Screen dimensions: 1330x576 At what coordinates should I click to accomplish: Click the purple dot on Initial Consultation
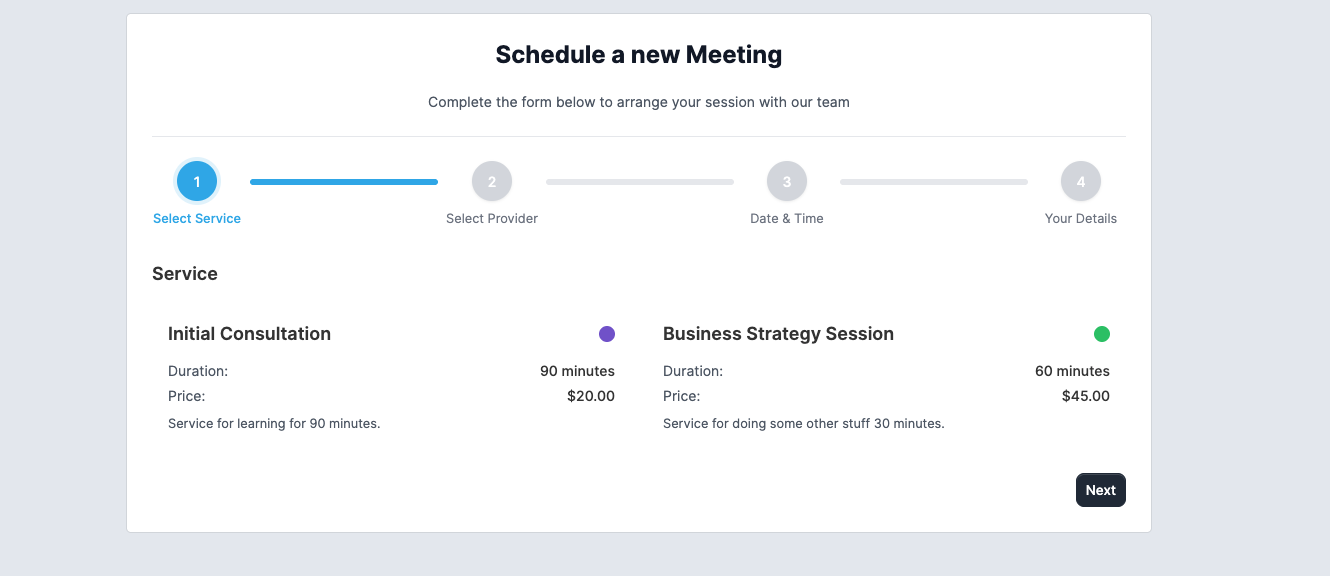(x=607, y=334)
